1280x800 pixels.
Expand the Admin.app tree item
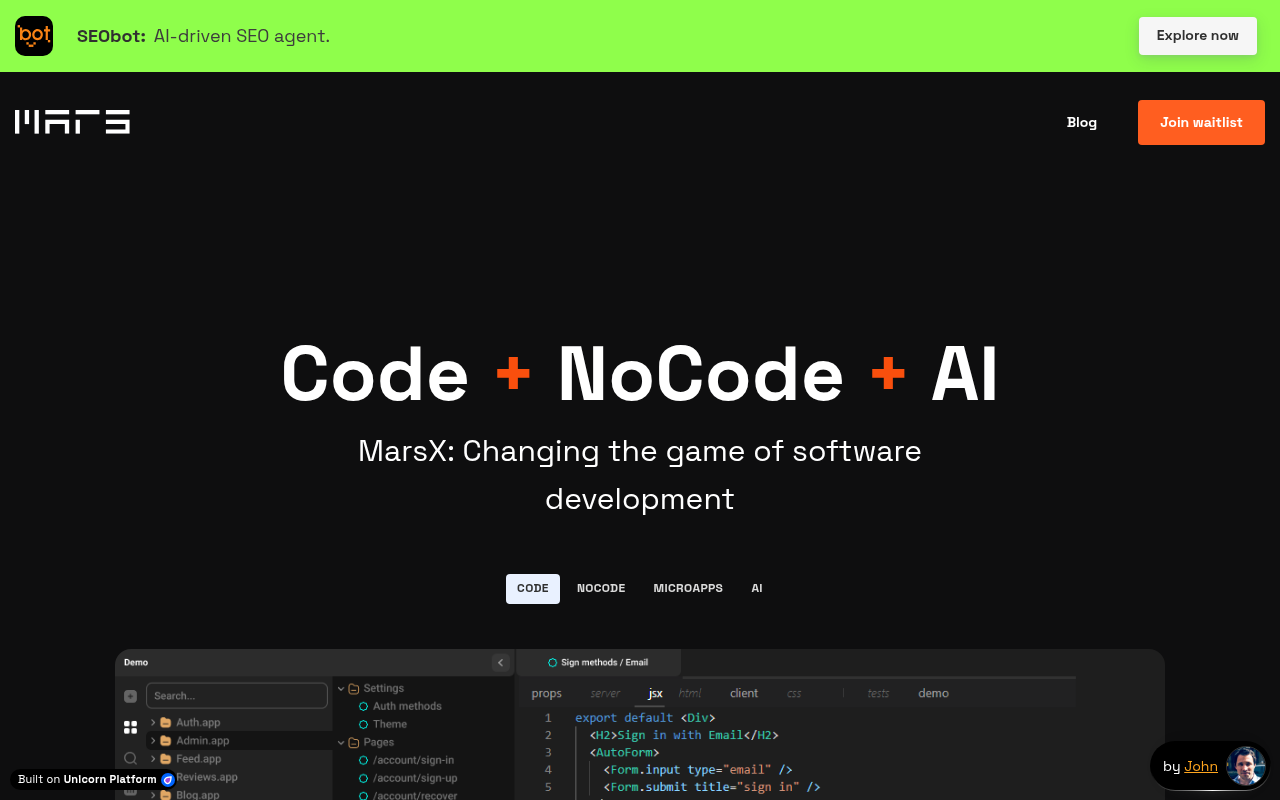[x=153, y=740]
